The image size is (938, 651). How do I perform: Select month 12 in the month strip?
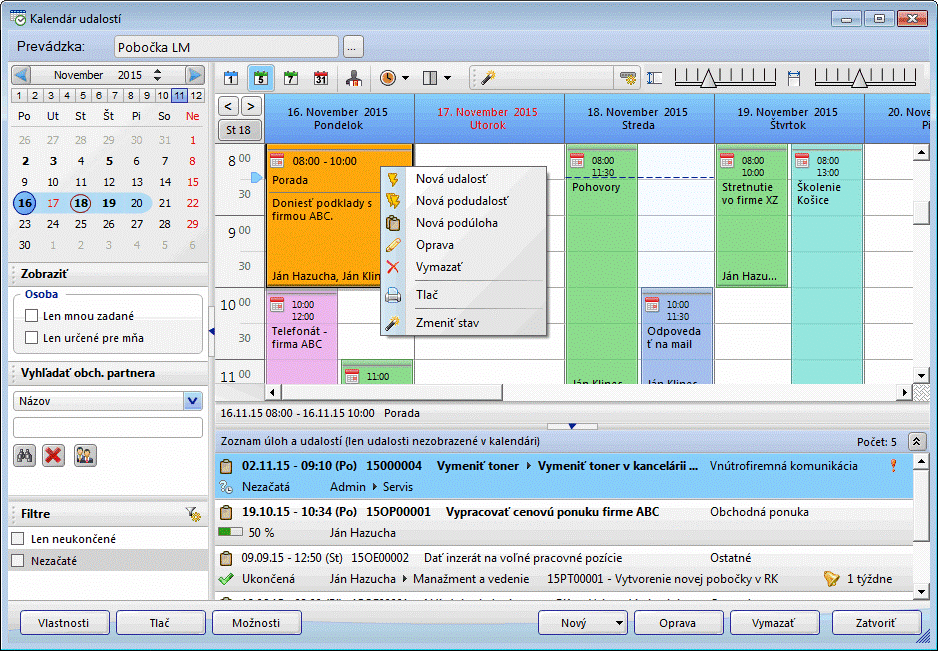[196, 95]
